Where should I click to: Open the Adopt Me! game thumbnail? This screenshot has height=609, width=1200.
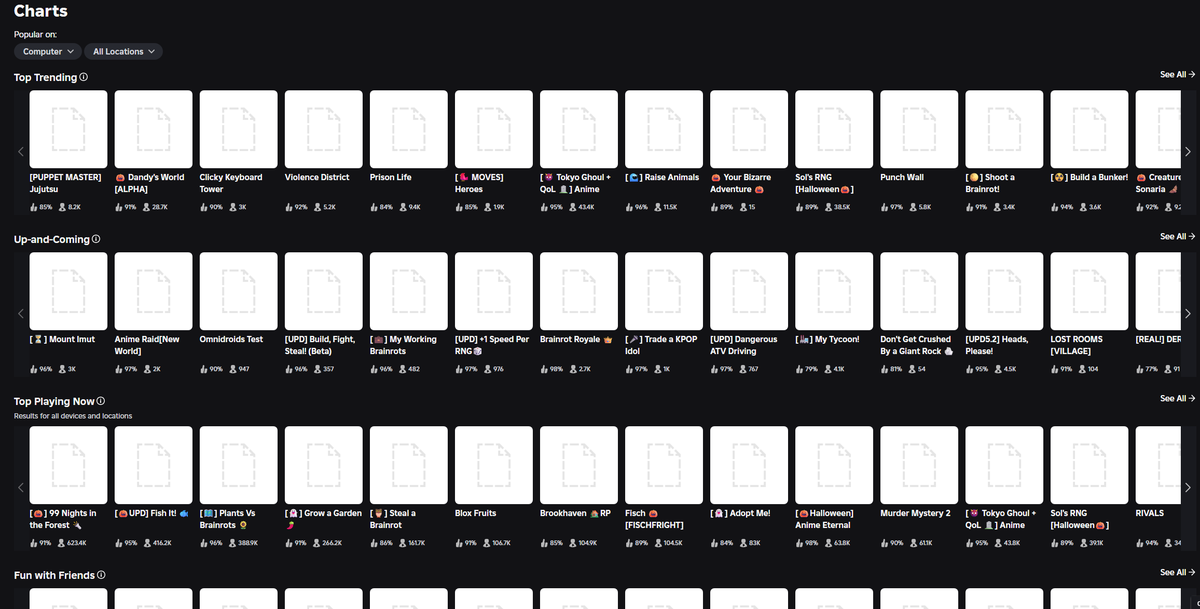pyautogui.click(x=749, y=465)
